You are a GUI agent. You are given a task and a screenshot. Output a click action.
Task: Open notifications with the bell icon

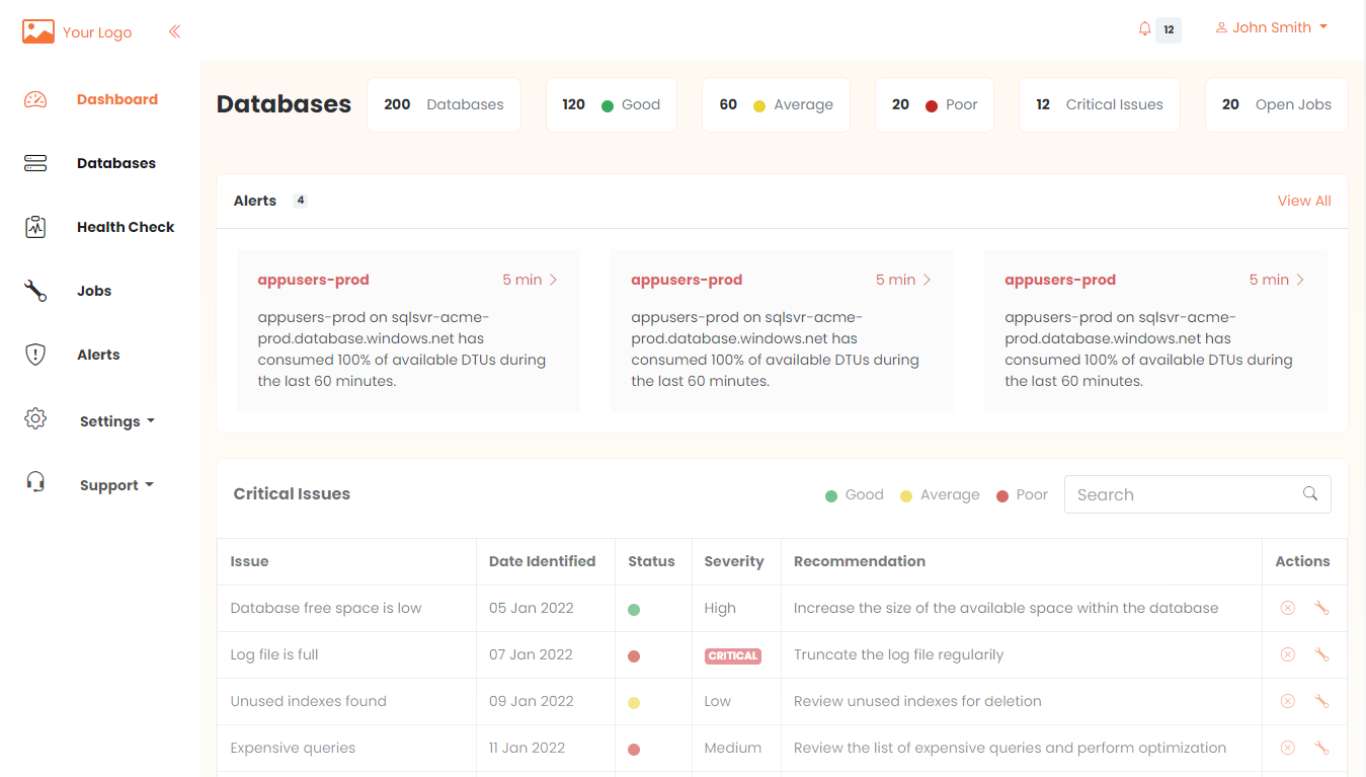click(x=1145, y=29)
